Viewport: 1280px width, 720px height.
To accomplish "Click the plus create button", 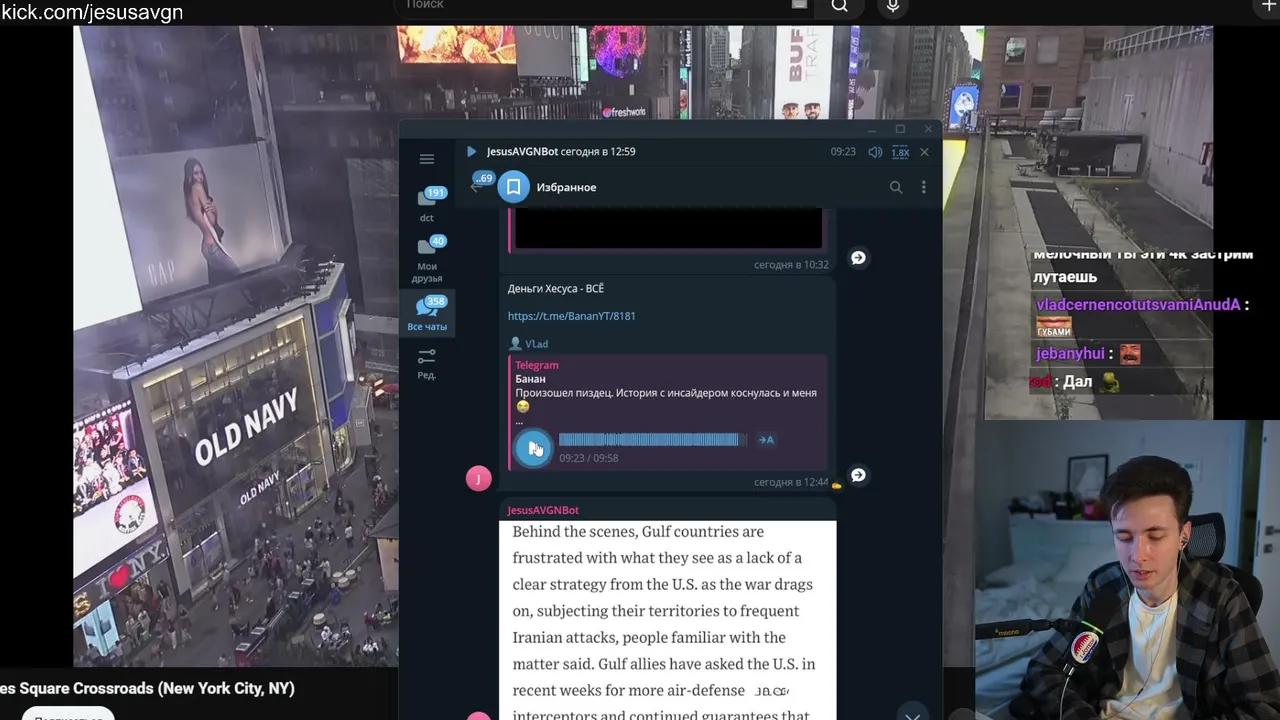I will point(1269,6).
